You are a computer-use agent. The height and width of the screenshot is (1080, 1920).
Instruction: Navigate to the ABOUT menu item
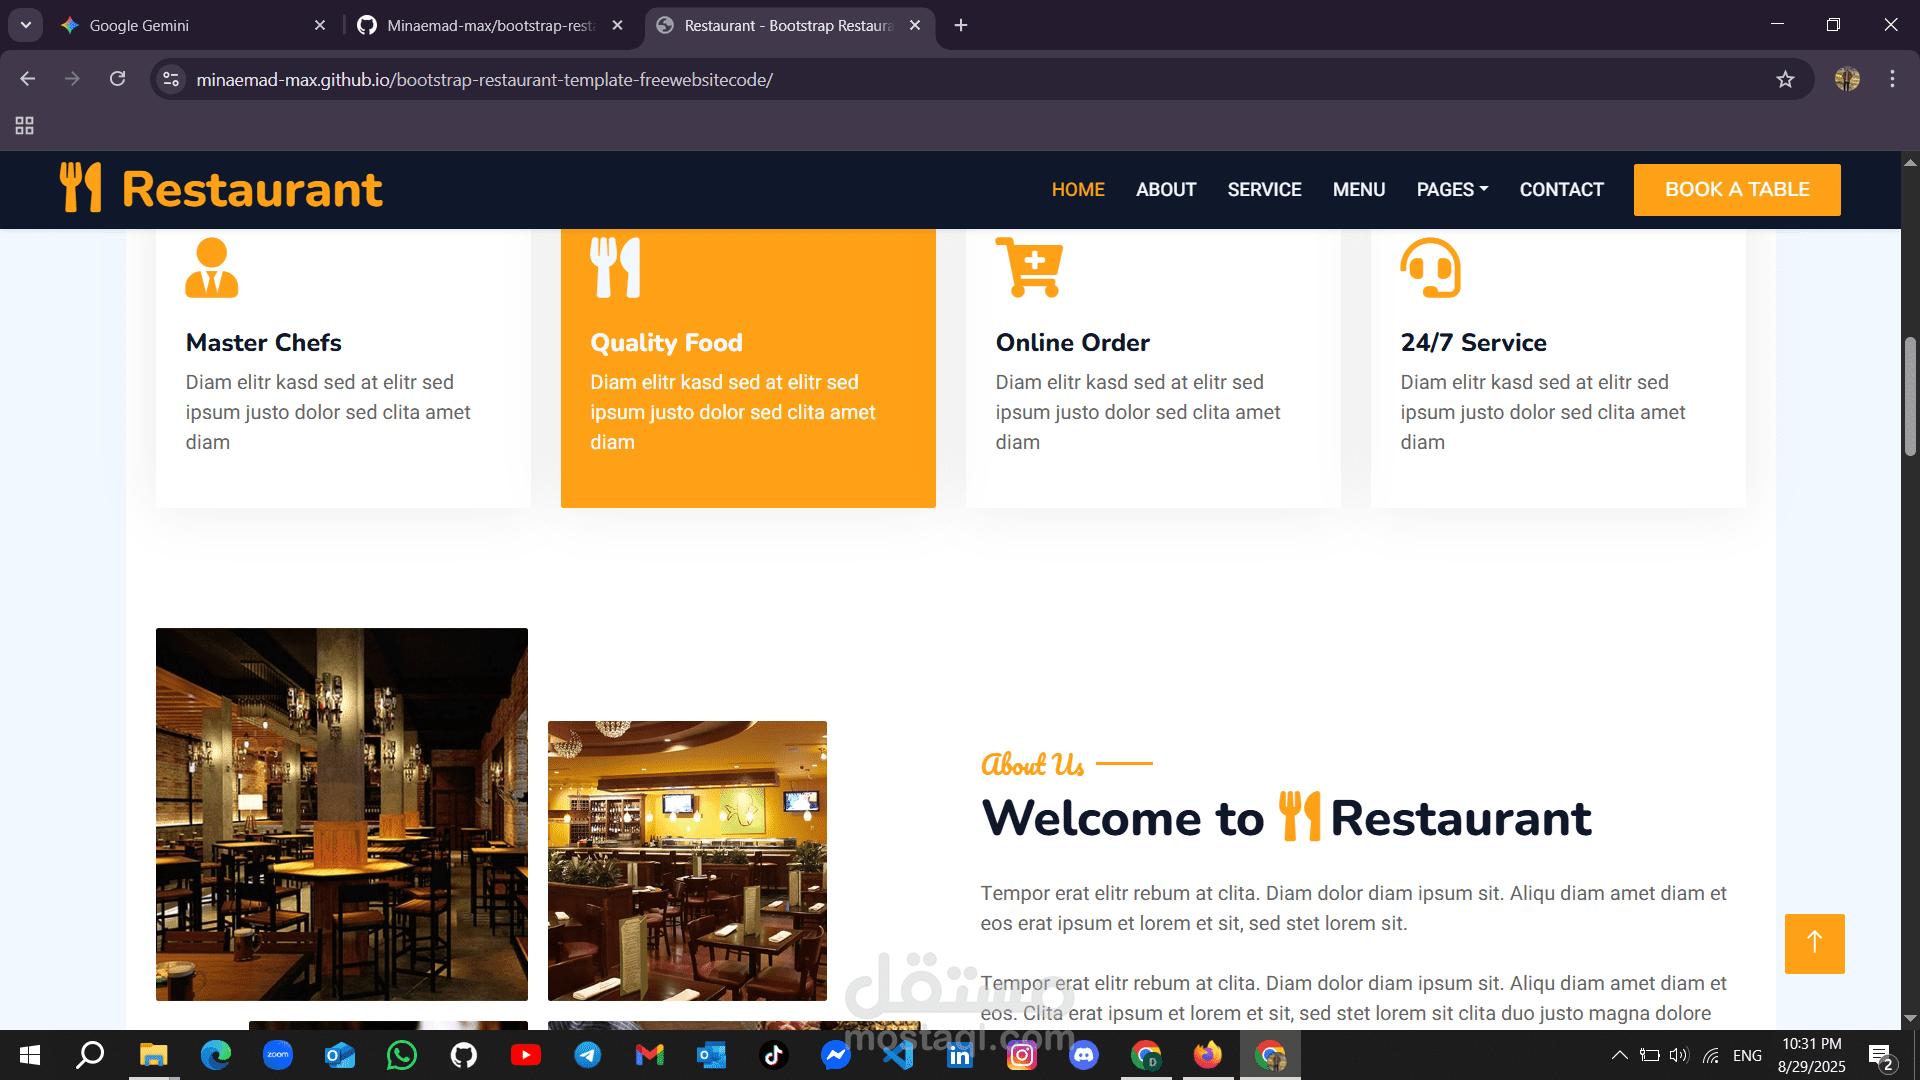(x=1166, y=189)
